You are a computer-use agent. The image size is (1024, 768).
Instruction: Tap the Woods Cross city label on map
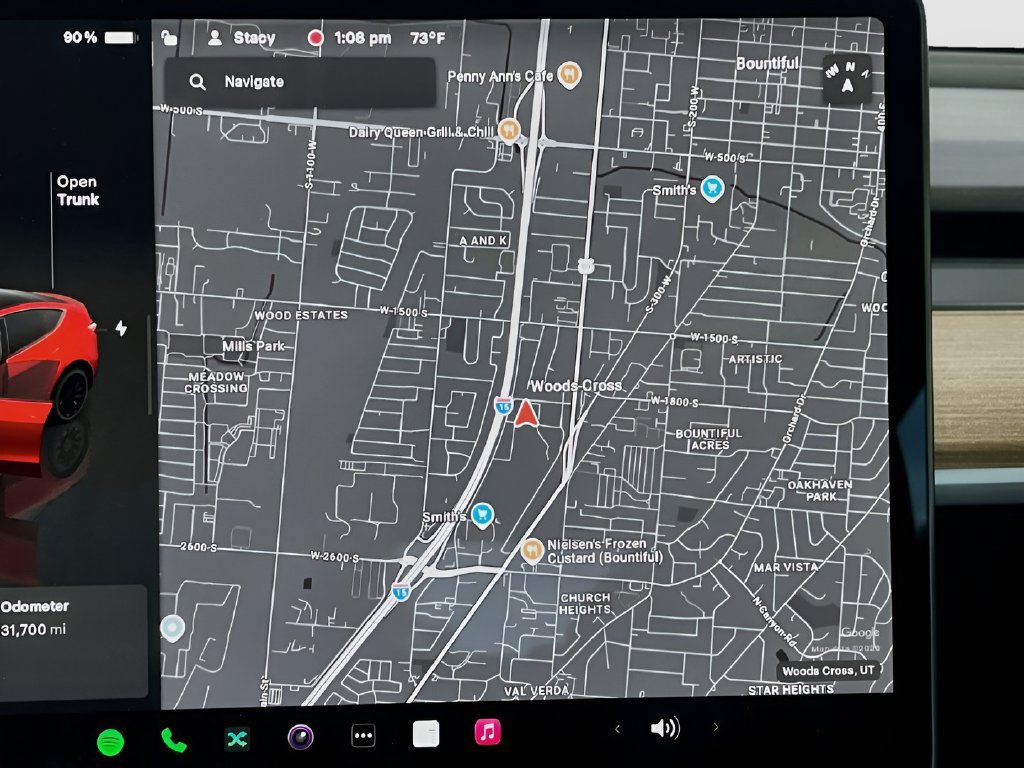576,386
